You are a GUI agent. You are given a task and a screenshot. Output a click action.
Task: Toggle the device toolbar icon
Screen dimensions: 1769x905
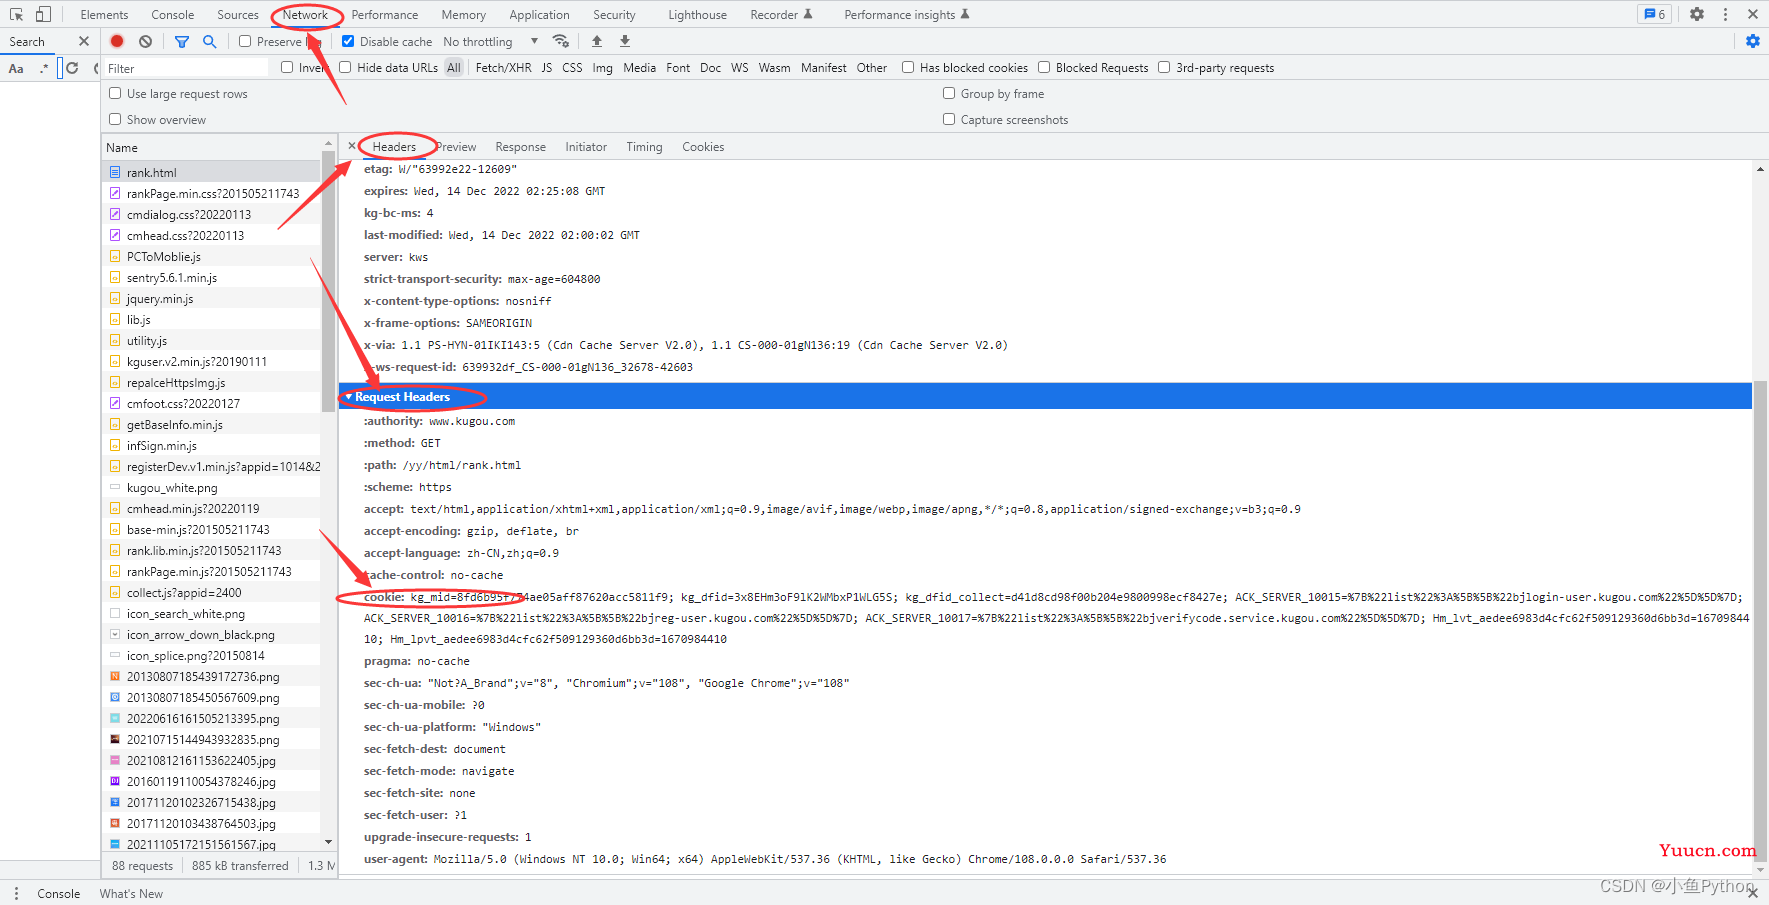[x=43, y=14]
